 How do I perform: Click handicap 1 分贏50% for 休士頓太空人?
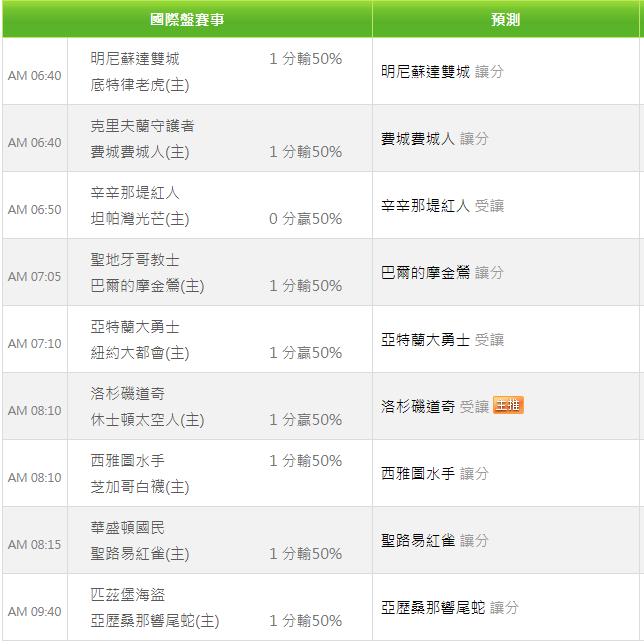click(306, 419)
